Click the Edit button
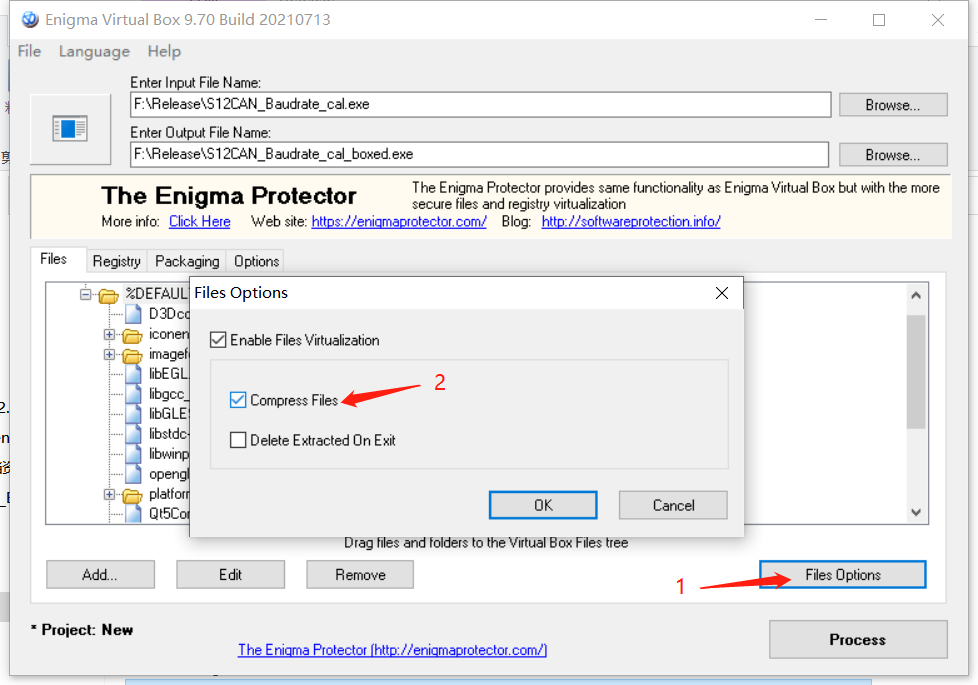The image size is (978, 685). tap(230, 575)
